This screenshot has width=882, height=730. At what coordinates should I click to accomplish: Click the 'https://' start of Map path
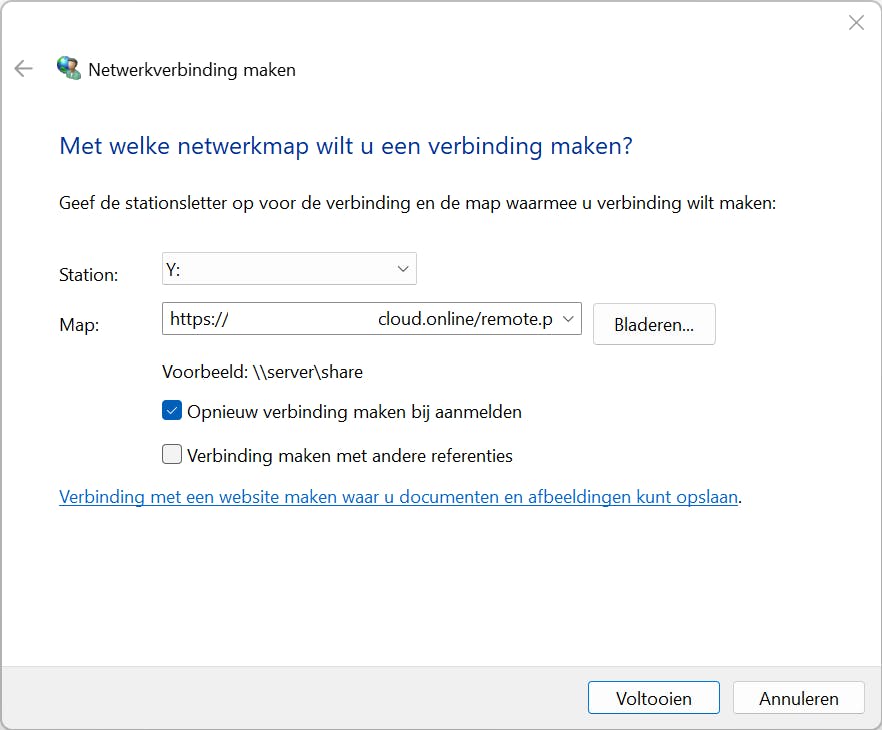click(x=199, y=319)
